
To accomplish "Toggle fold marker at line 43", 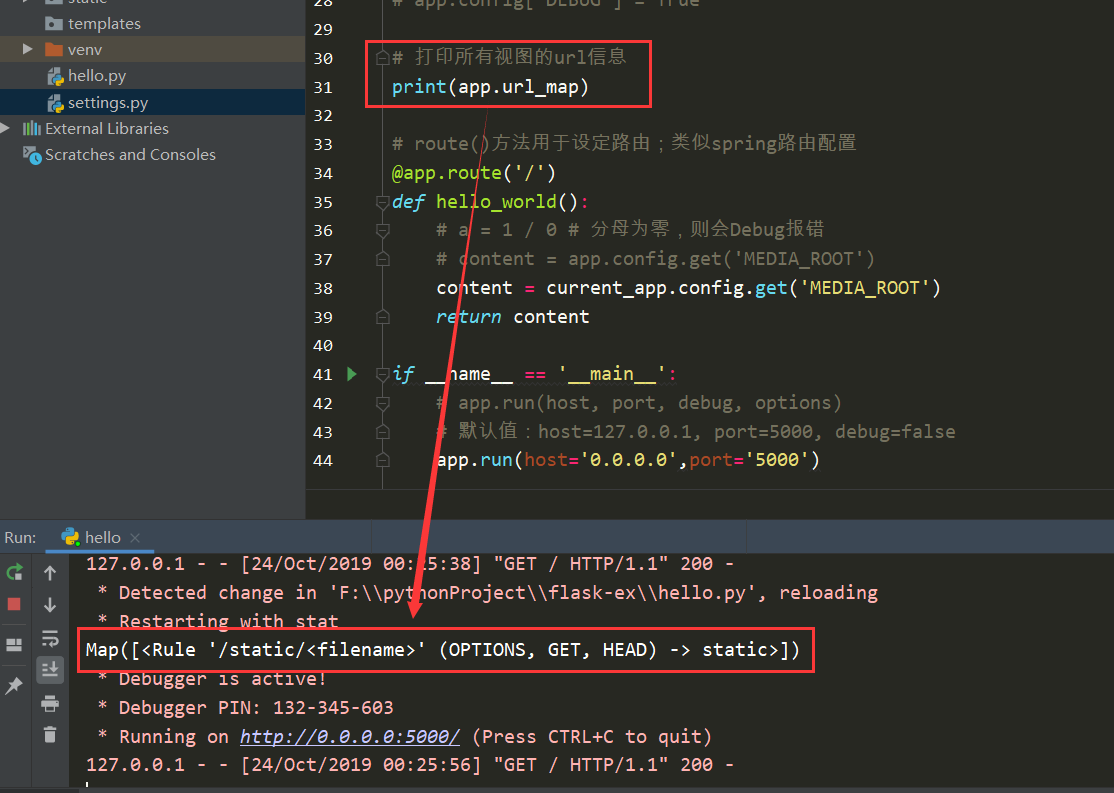I will [x=382, y=432].
